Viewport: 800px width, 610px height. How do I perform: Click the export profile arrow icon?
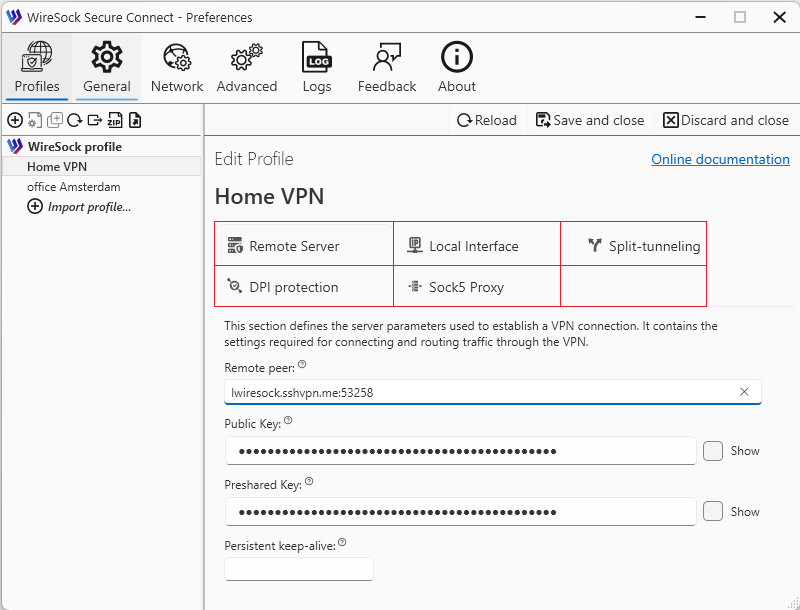[94, 120]
